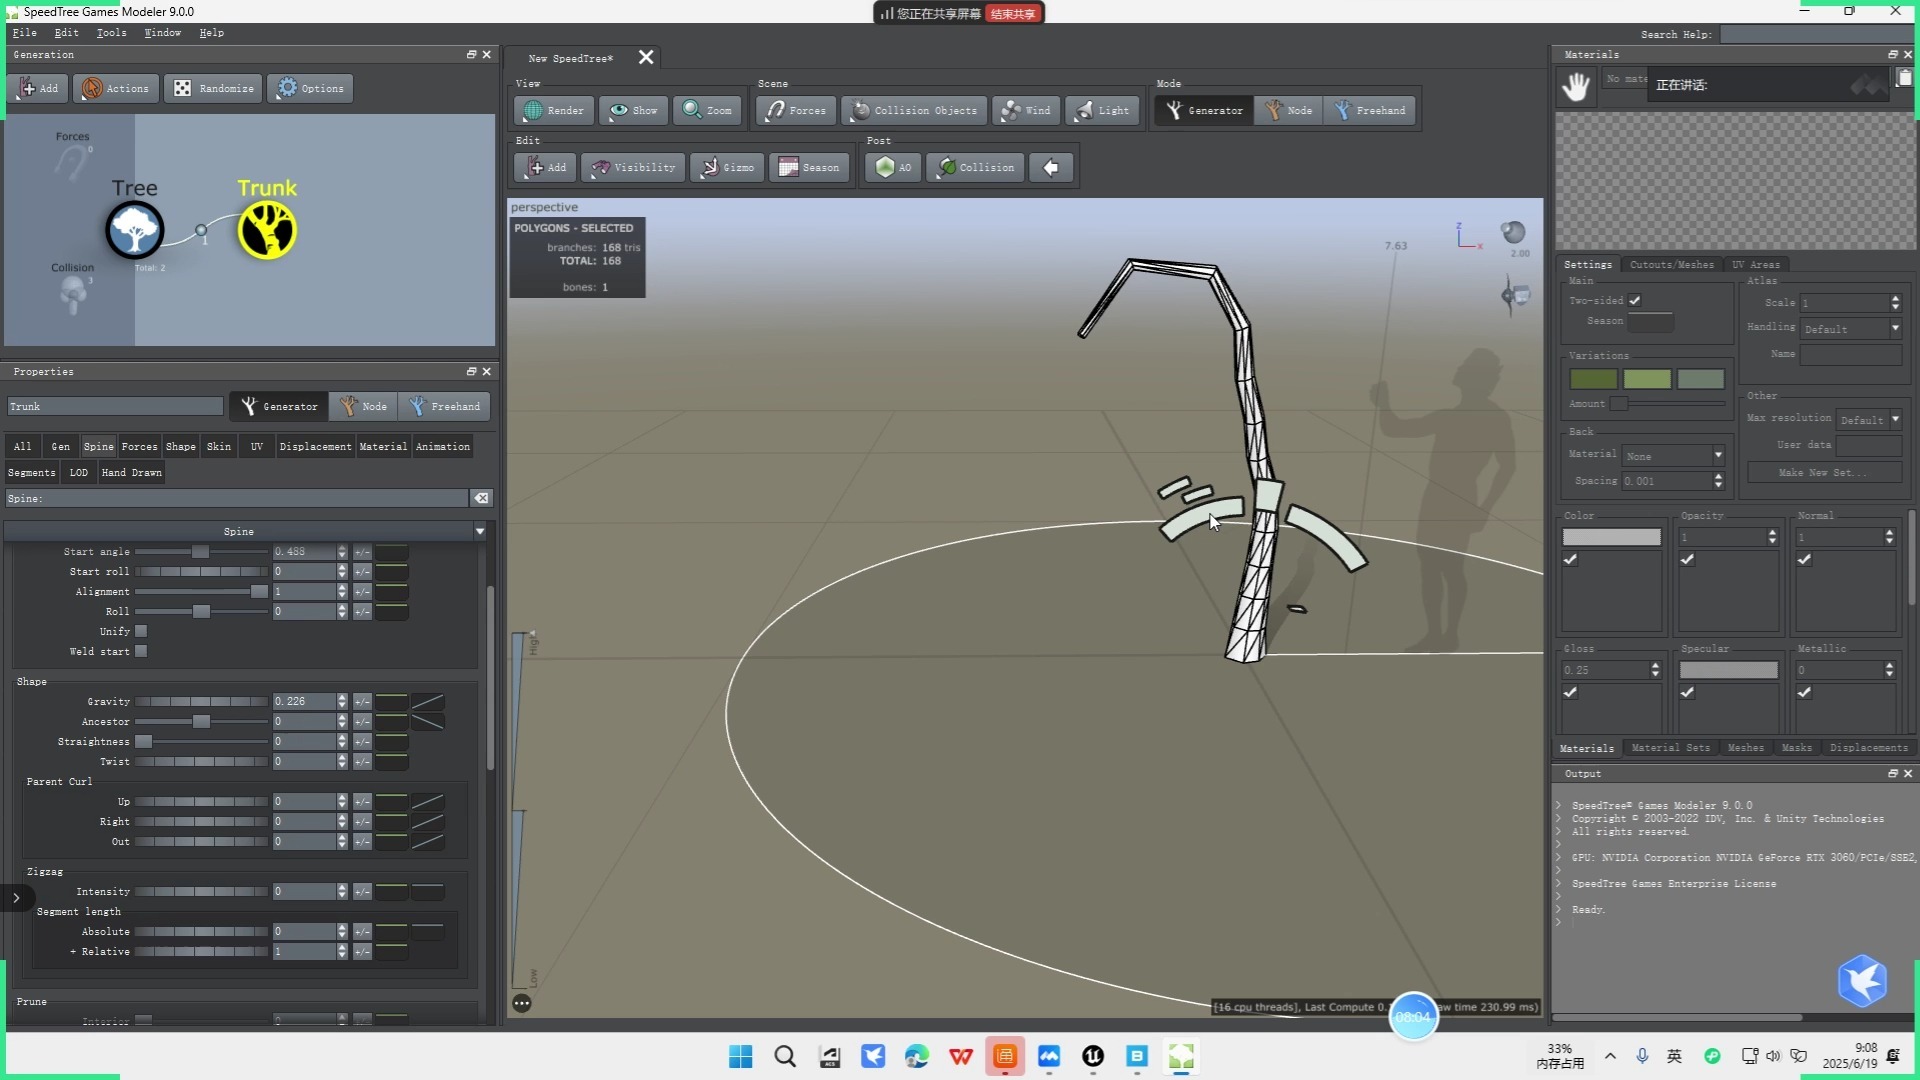Switch to the Forces properties tab
Viewport: 1920px width, 1080px height.
pos(139,447)
